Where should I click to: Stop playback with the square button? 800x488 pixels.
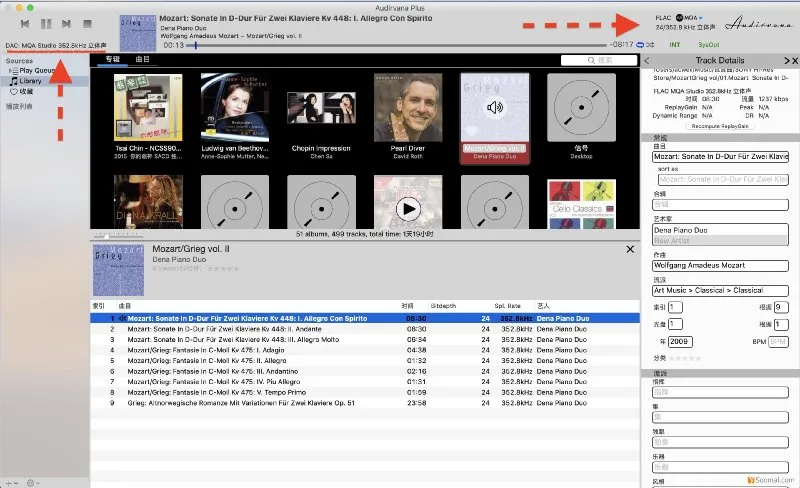point(87,23)
